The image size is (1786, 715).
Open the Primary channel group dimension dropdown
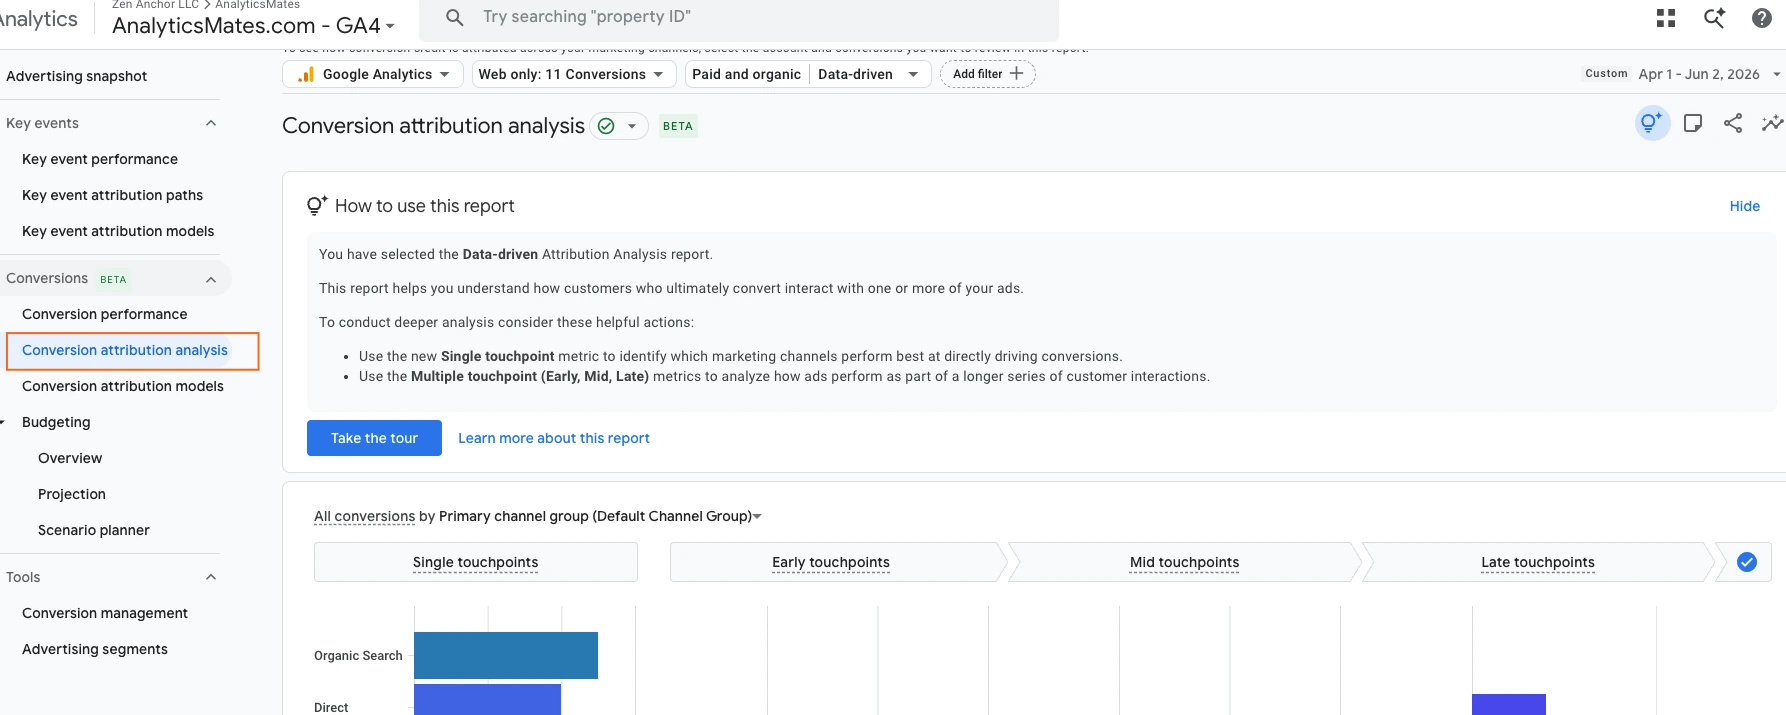[x=600, y=516]
